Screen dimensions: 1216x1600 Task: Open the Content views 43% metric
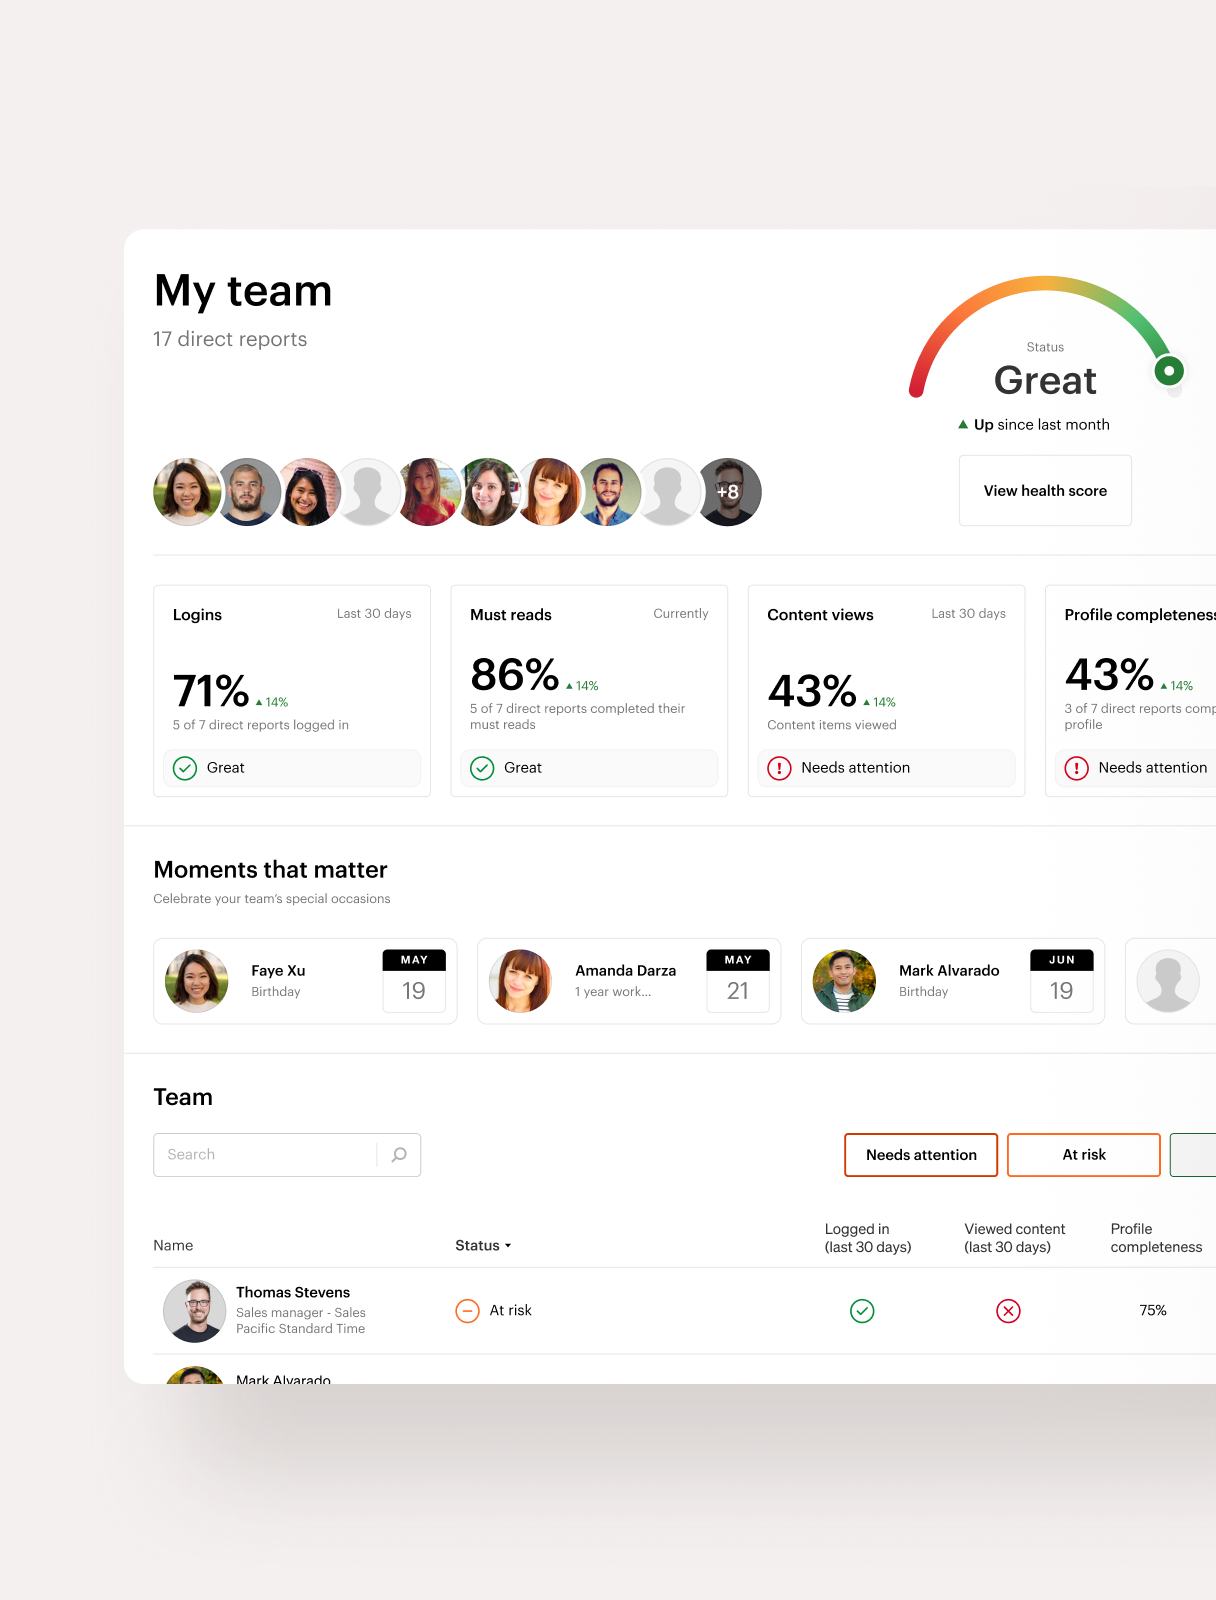pos(886,691)
